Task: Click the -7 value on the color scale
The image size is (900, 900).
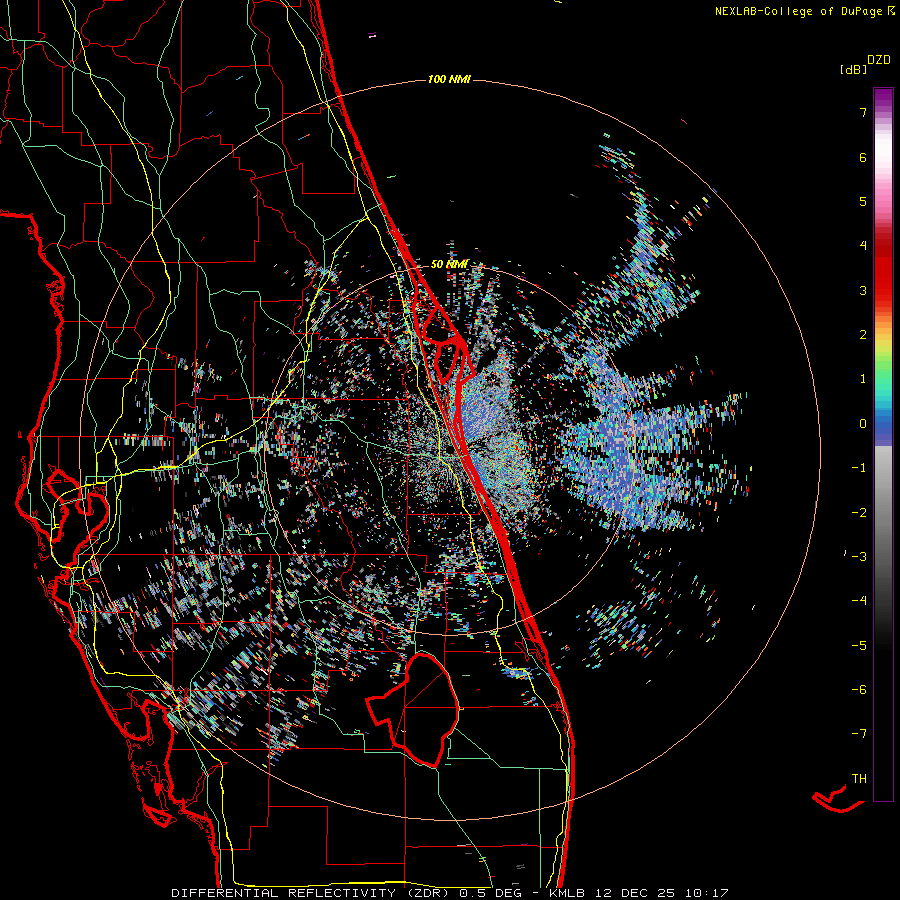Action: 859,734
